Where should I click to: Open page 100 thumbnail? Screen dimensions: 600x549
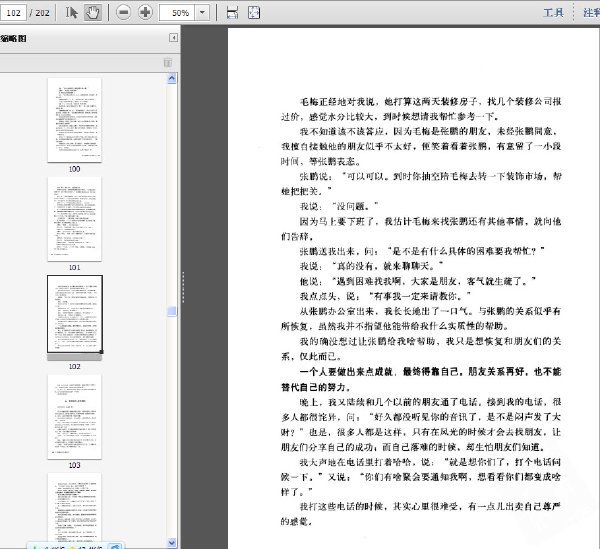tap(75, 120)
